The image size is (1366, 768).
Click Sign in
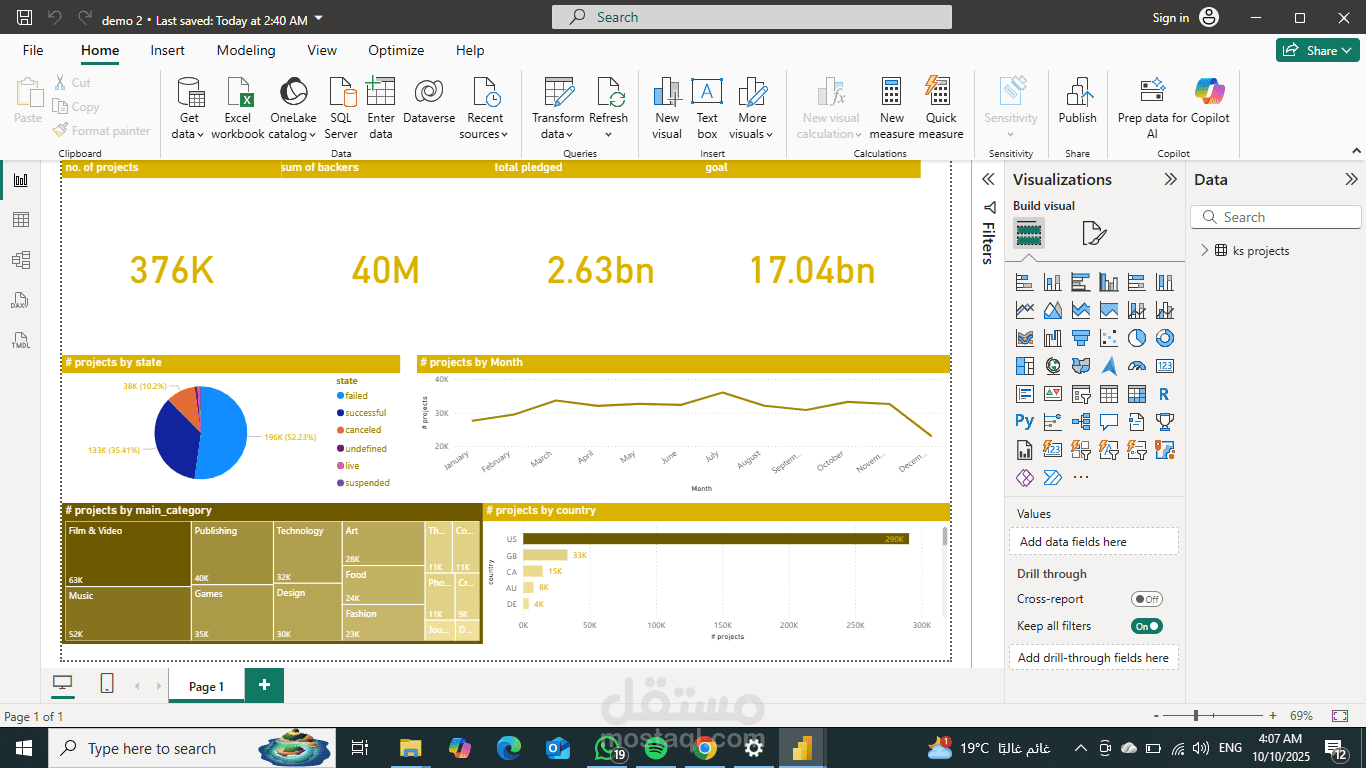coord(1170,18)
